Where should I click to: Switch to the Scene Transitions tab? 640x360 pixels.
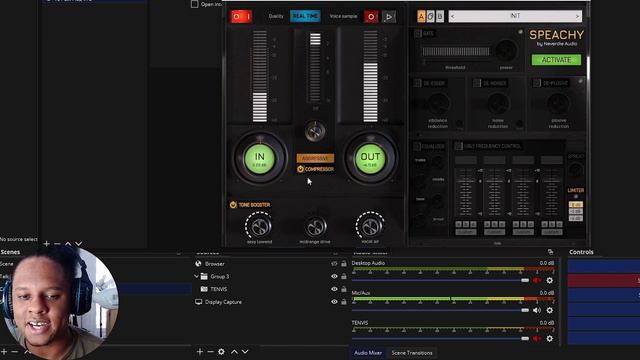click(x=411, y=353)
